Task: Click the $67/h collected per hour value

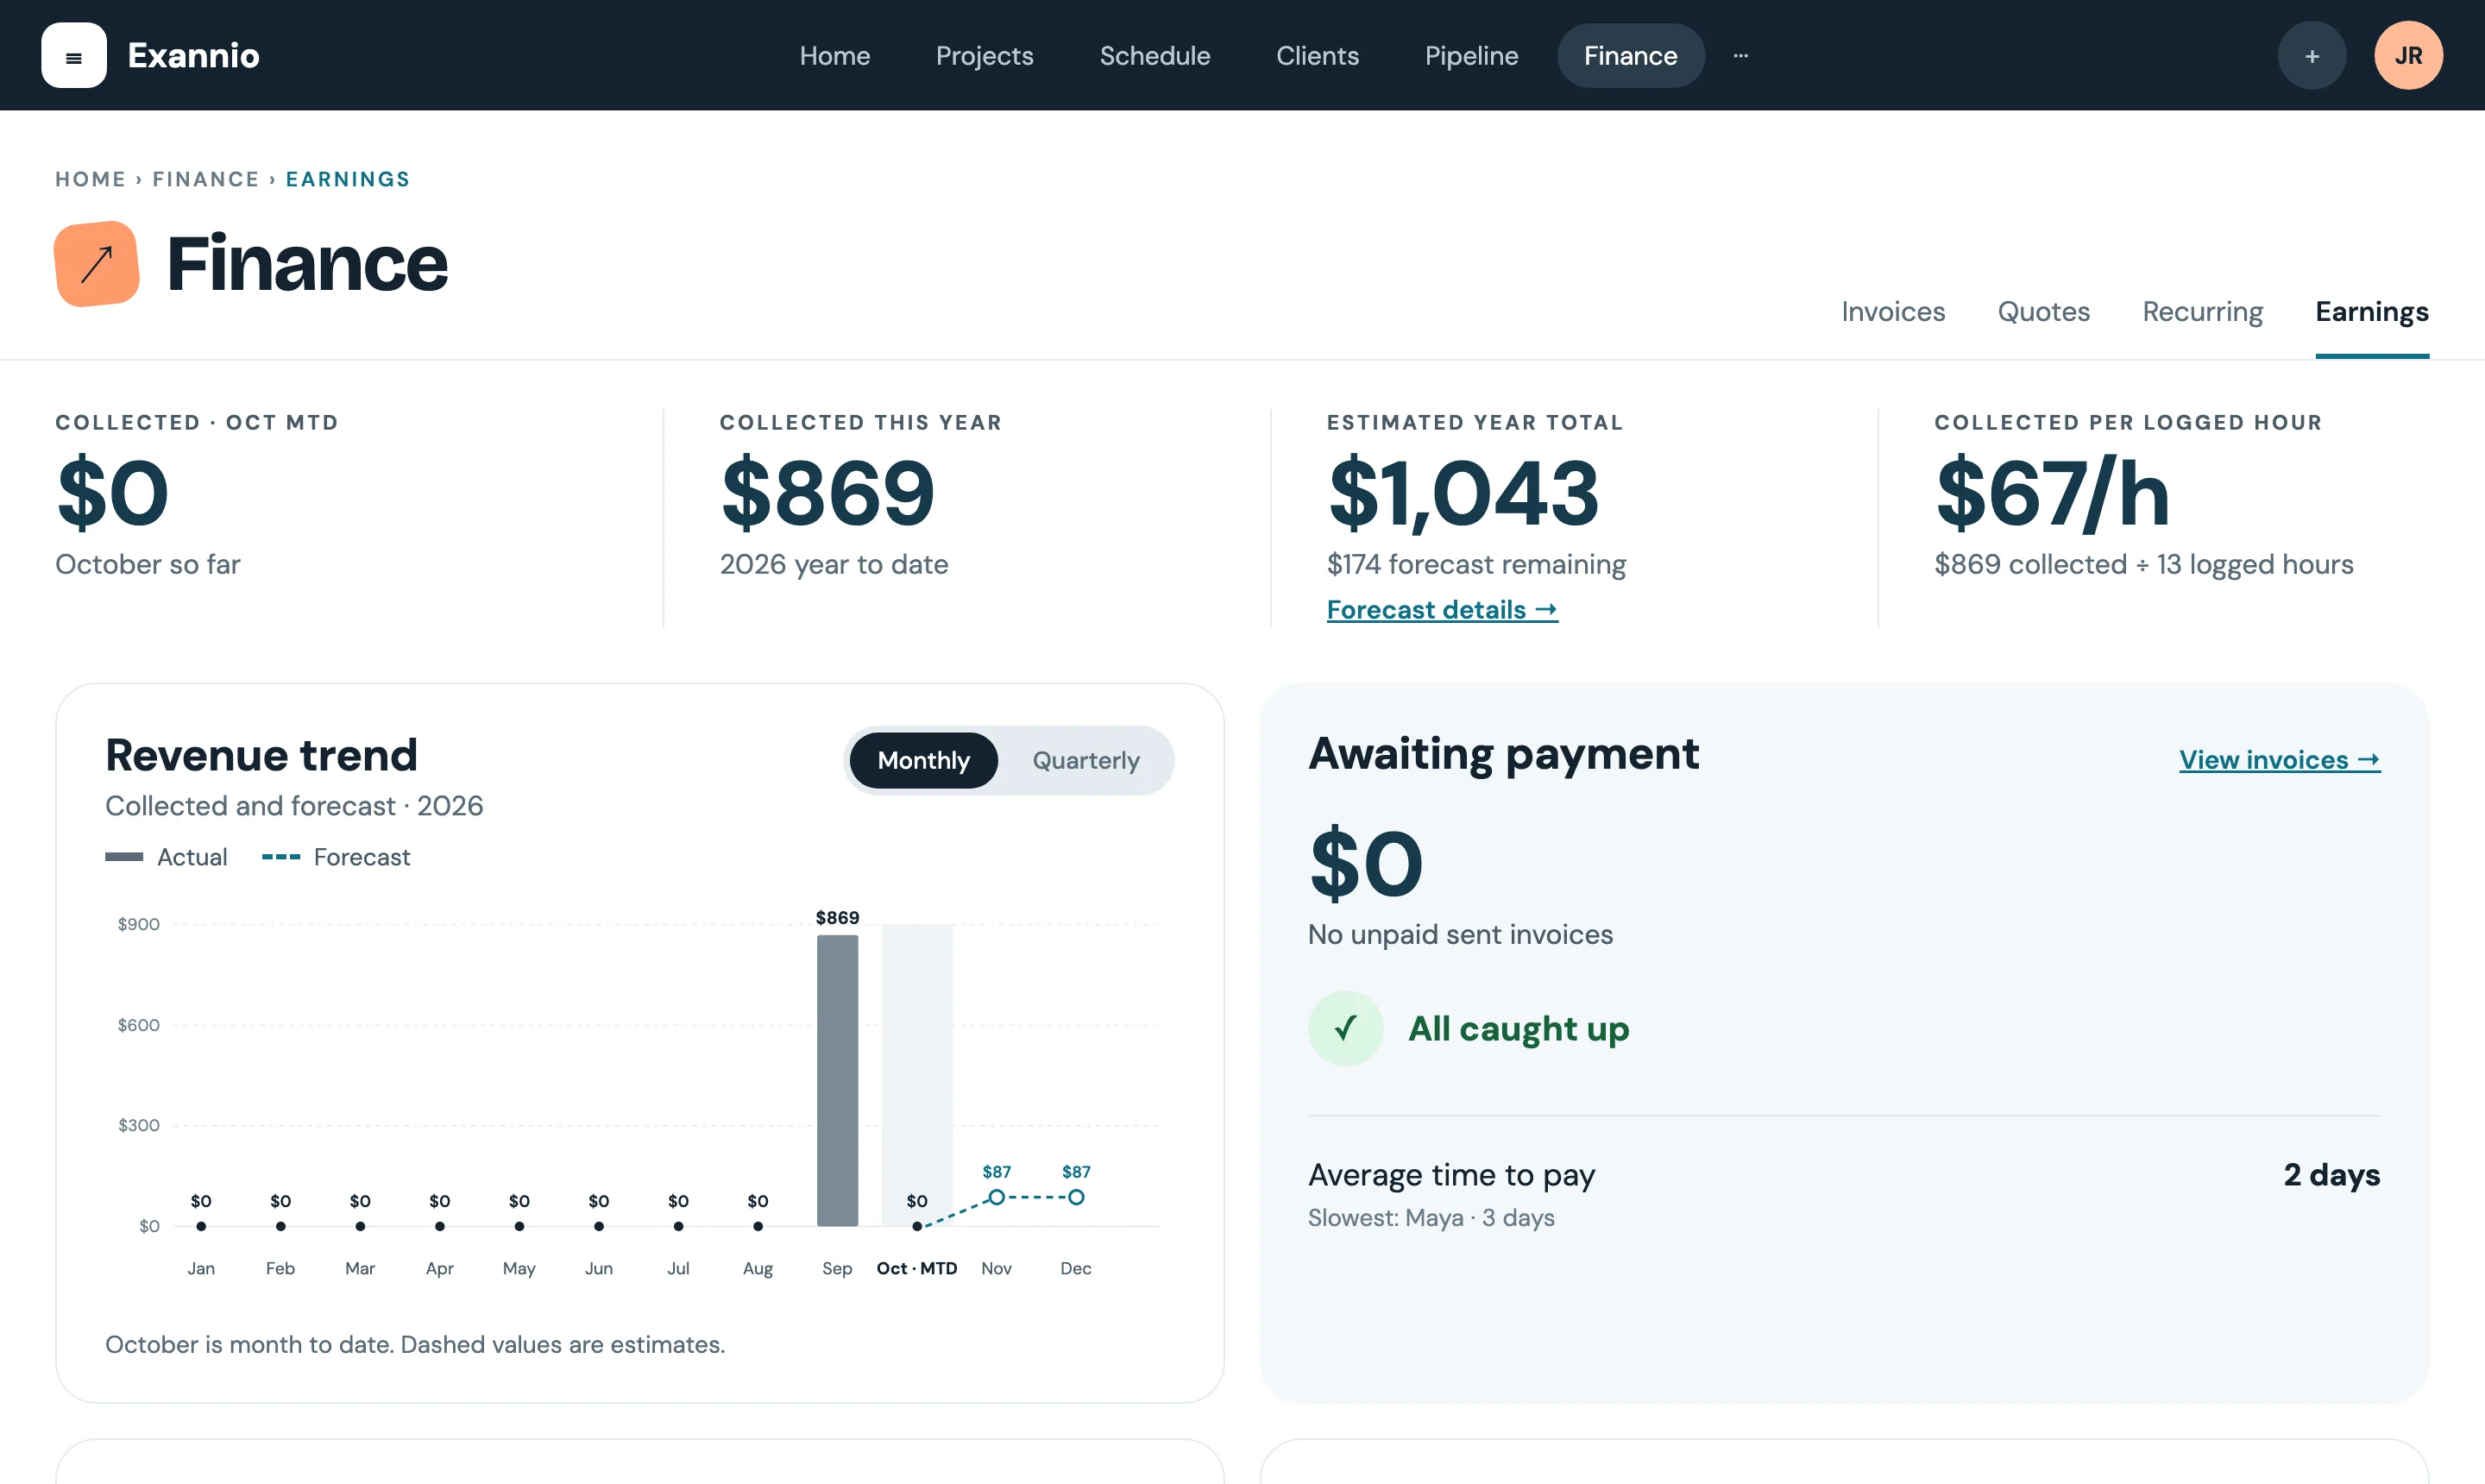Action: [2052, 493]
